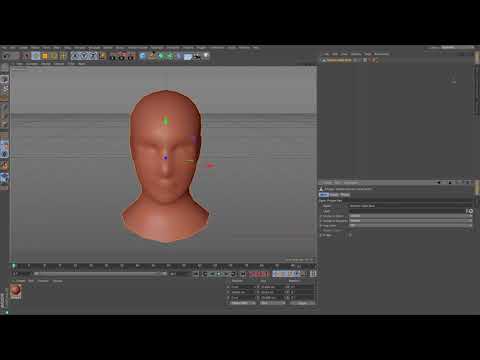Screen dimensions: 480x360
Task: Switch to the Coord tab in Attributes
Action: [x=334, y=194]
